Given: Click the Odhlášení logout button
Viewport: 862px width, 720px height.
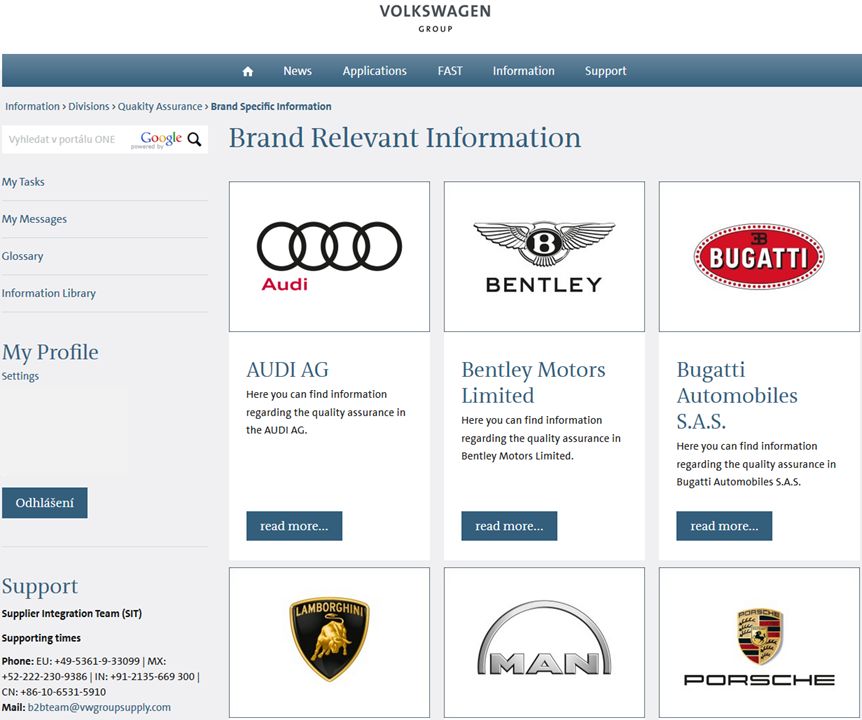Looking at the screenshot, I should 45,503.
